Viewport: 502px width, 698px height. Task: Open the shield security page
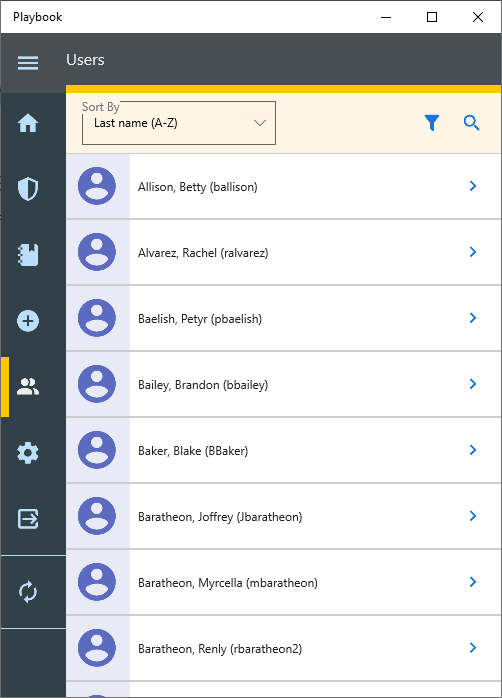coord(28,189)
